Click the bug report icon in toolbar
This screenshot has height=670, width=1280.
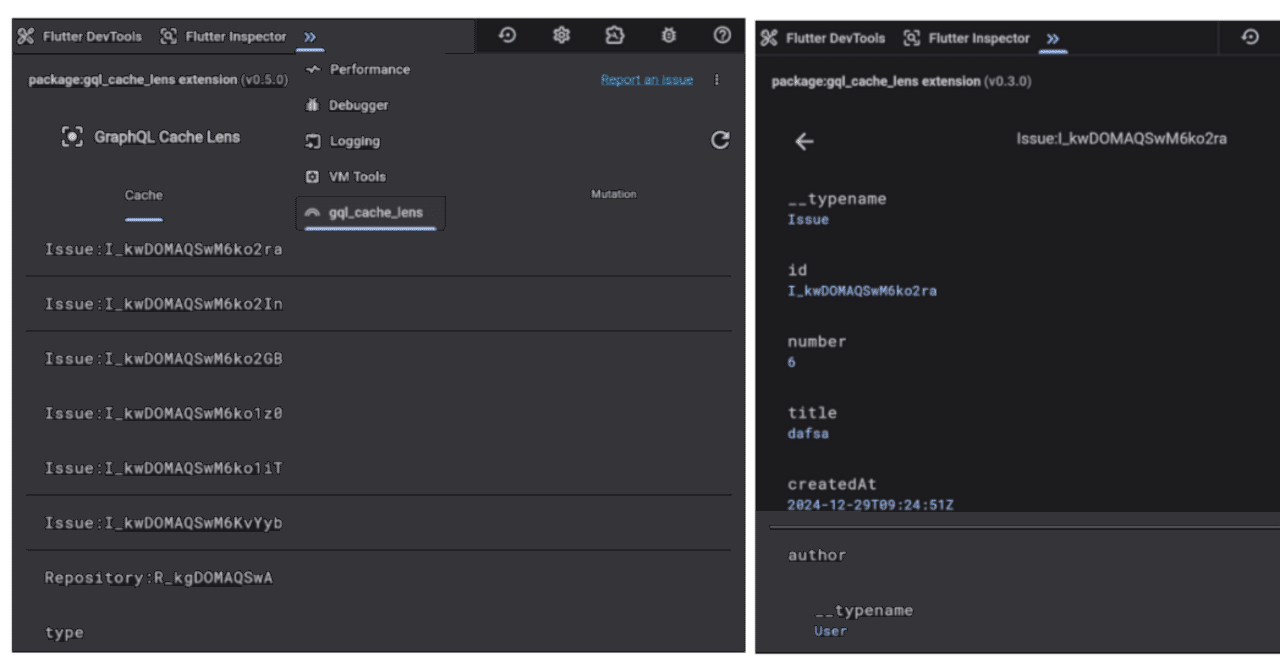pos(668,35)
